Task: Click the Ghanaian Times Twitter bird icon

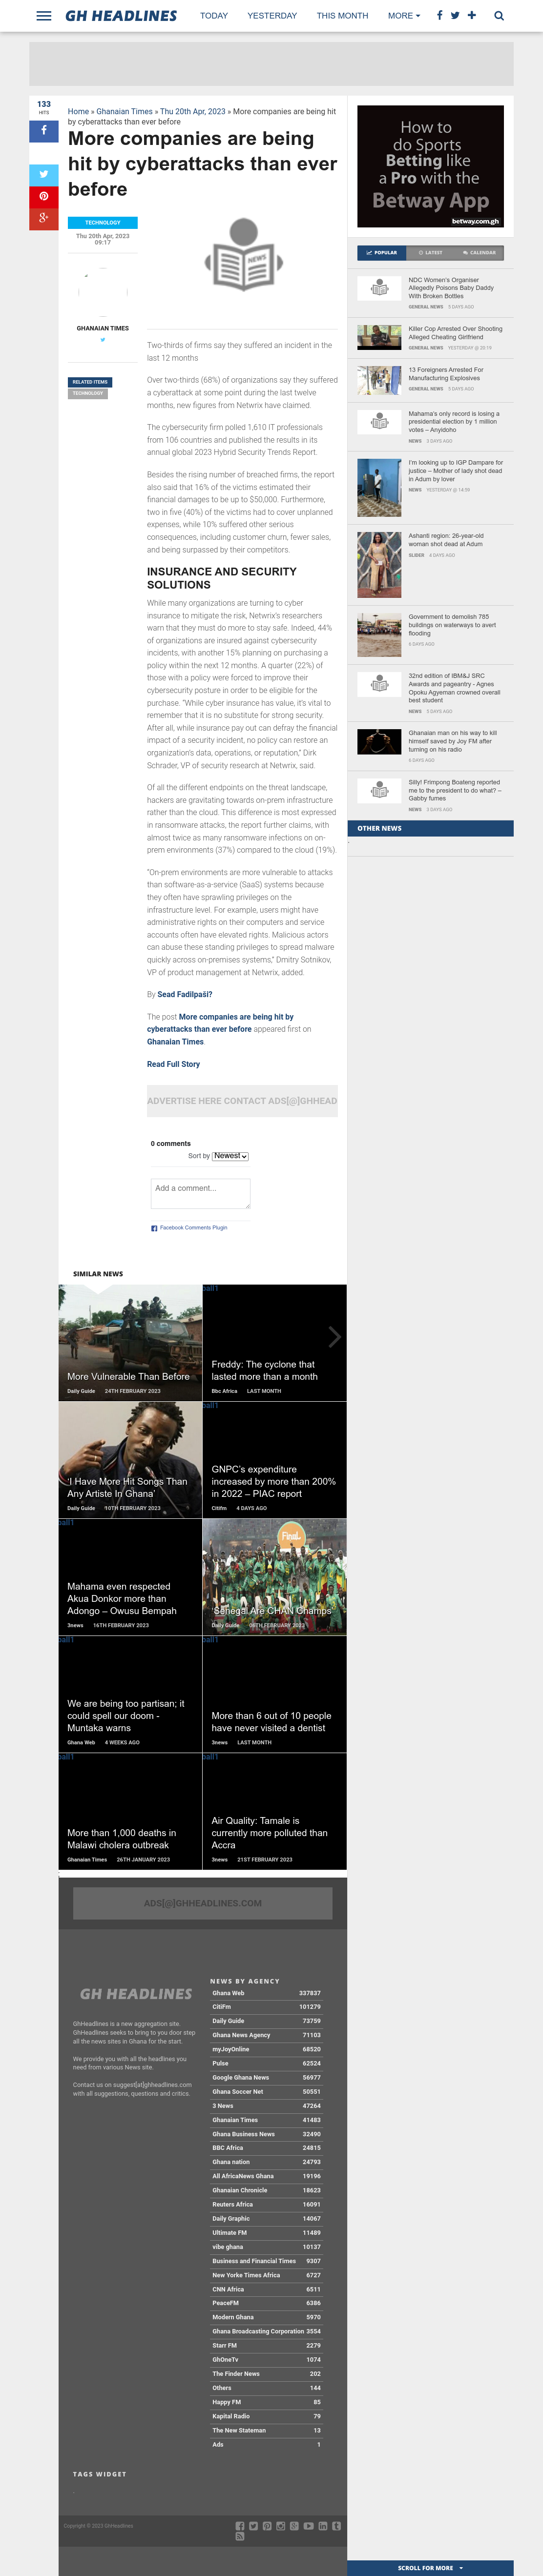Action: (x=102, y=340)
